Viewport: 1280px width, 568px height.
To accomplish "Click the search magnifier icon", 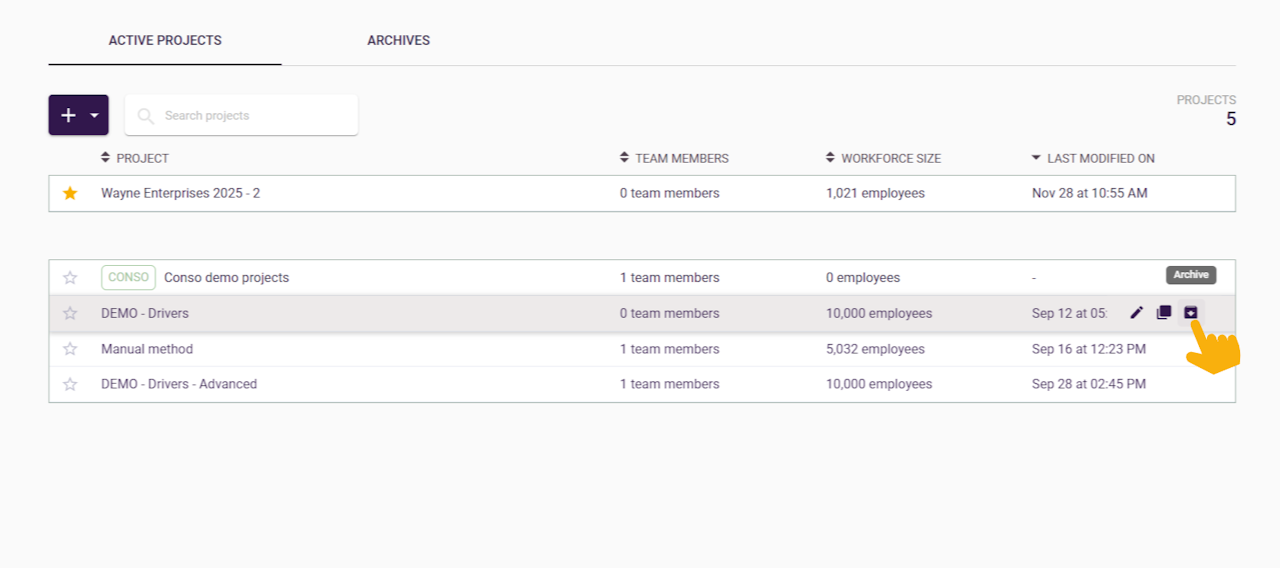I will pos(145,116).
